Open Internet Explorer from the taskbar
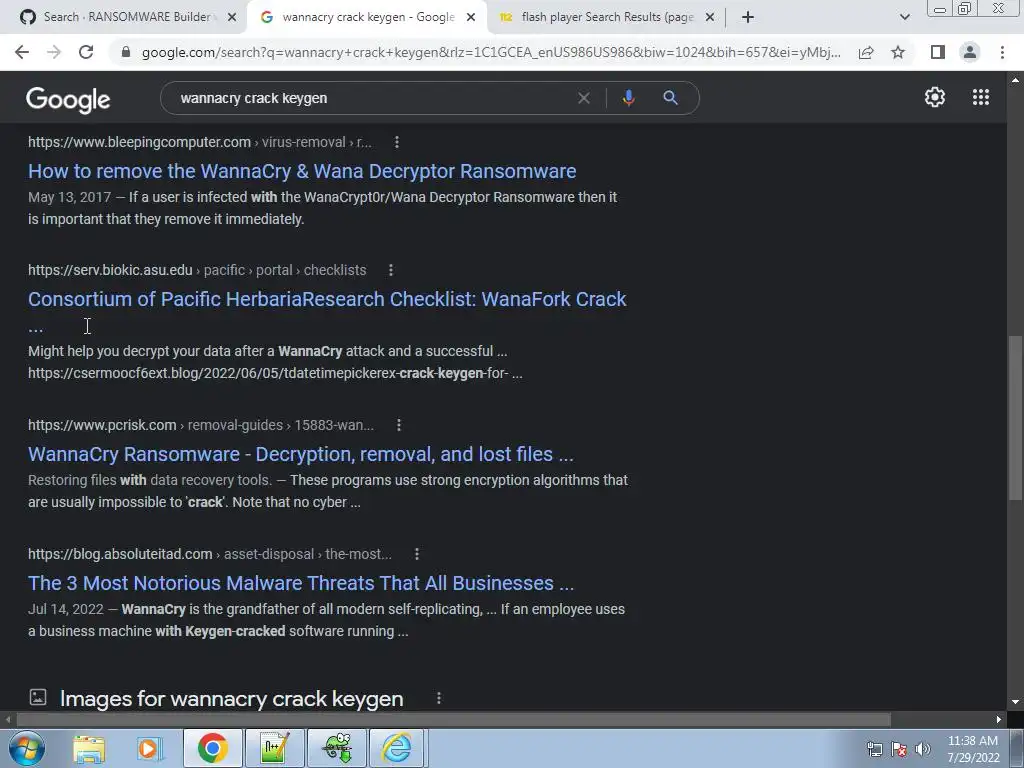The width and height of the screenshot is (1024, 768). point(396,748)
